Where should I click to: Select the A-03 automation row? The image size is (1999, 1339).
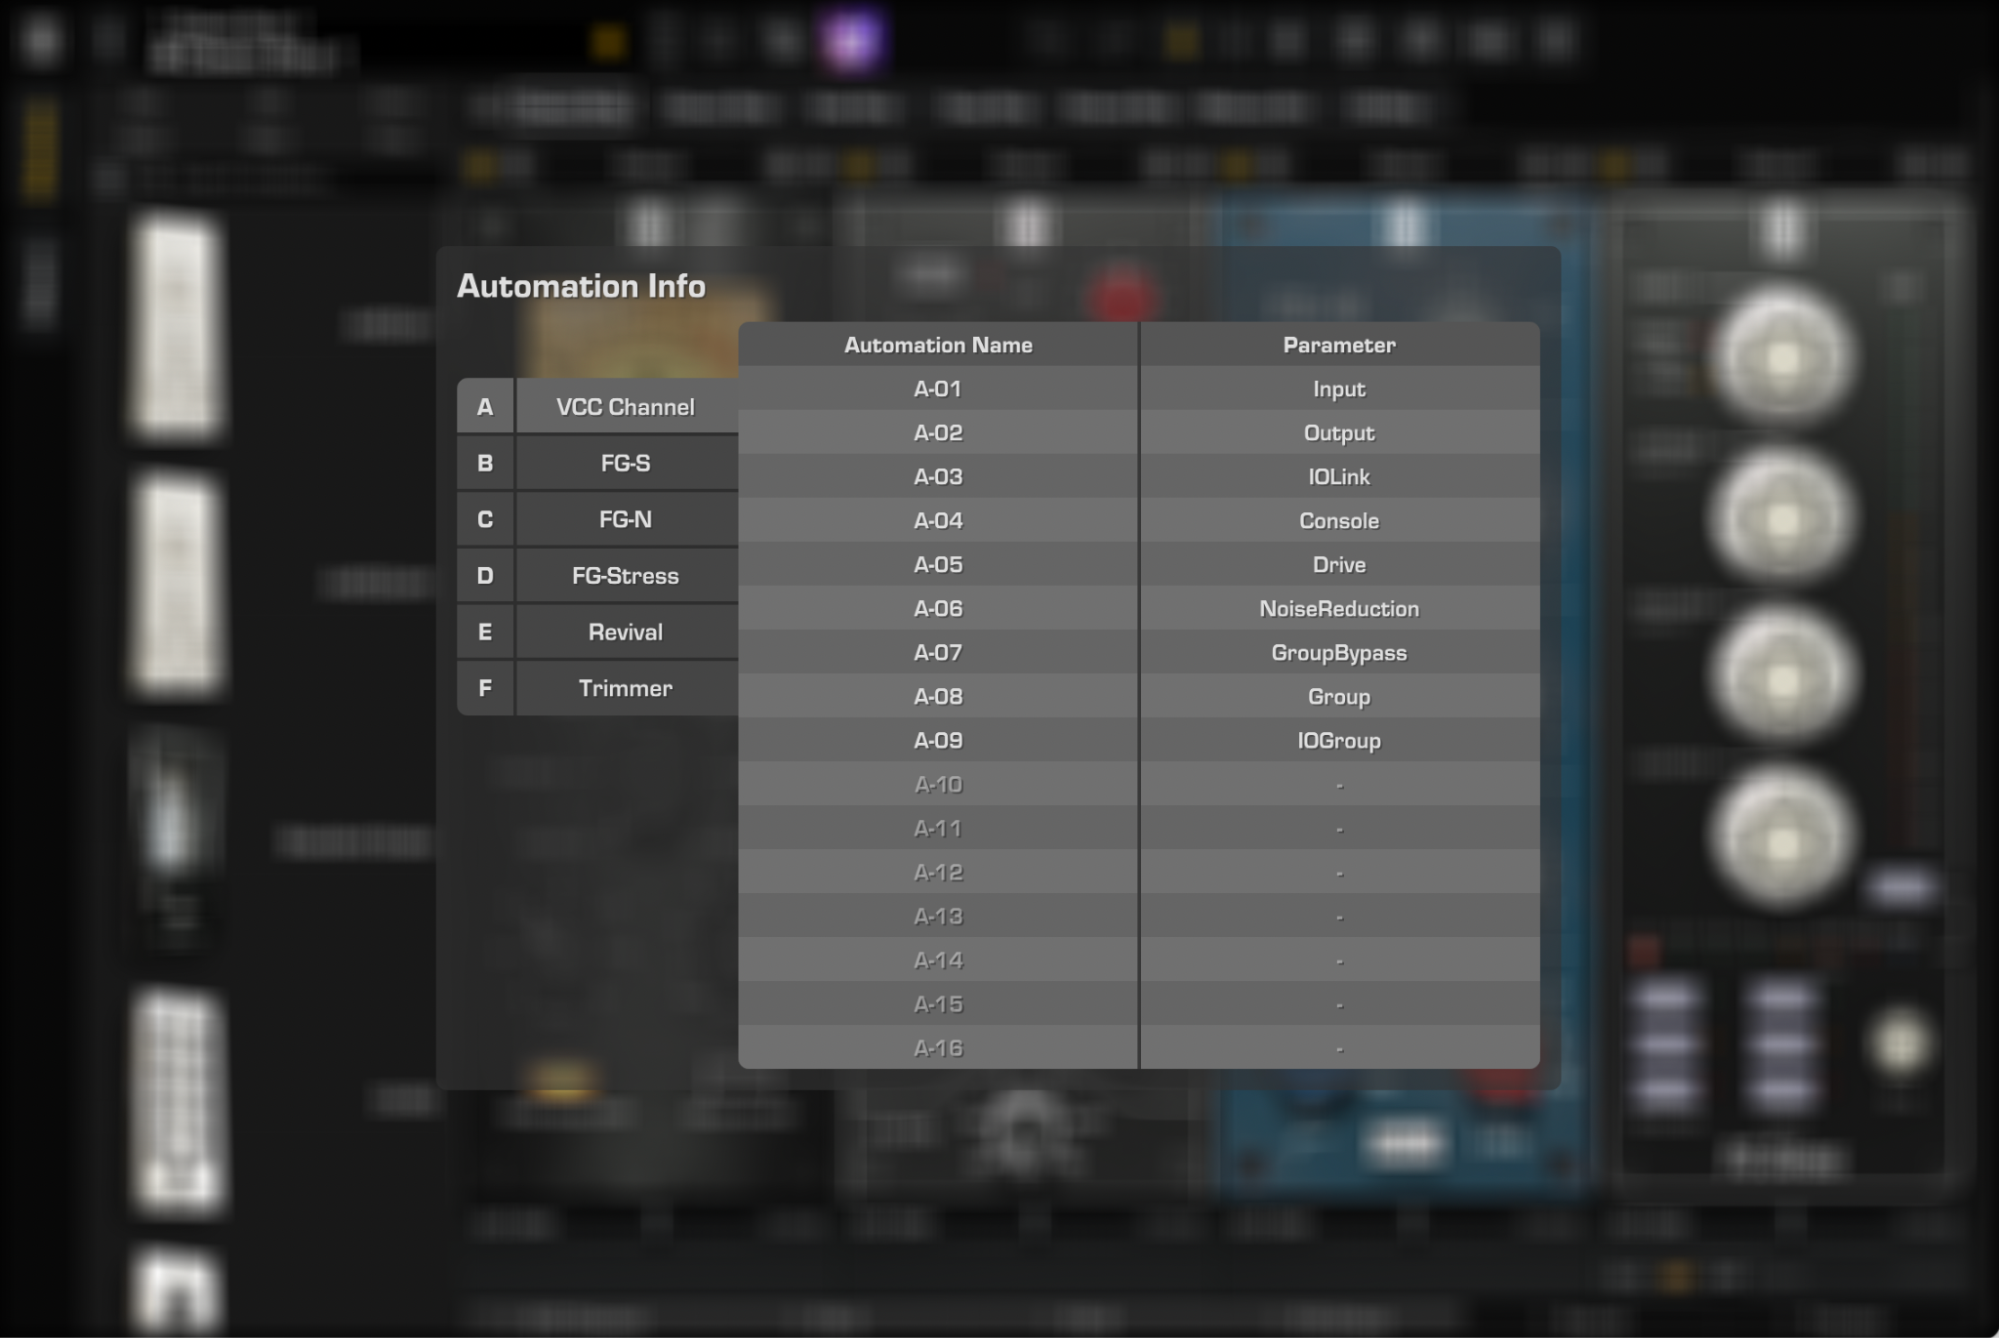[x=1139, y=477]
